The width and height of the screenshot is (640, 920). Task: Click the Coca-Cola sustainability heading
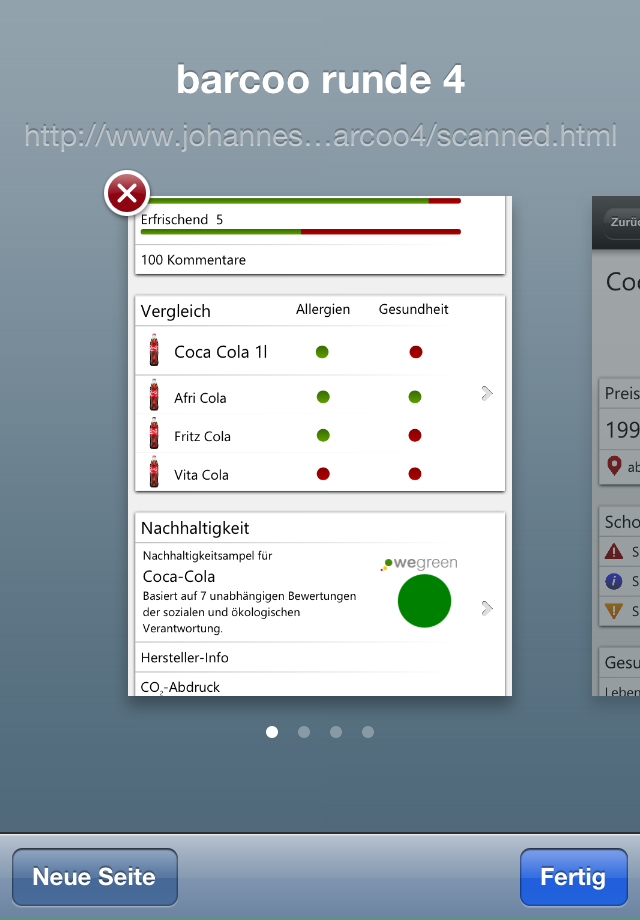179,576
